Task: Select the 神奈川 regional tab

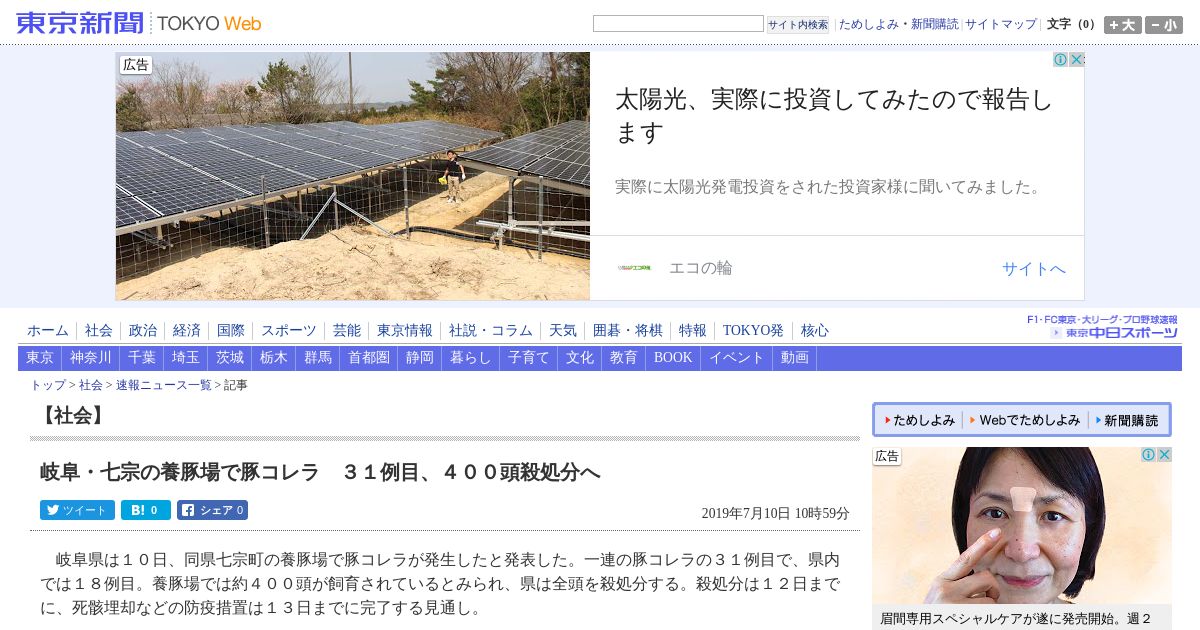Action: pos(91,358)
